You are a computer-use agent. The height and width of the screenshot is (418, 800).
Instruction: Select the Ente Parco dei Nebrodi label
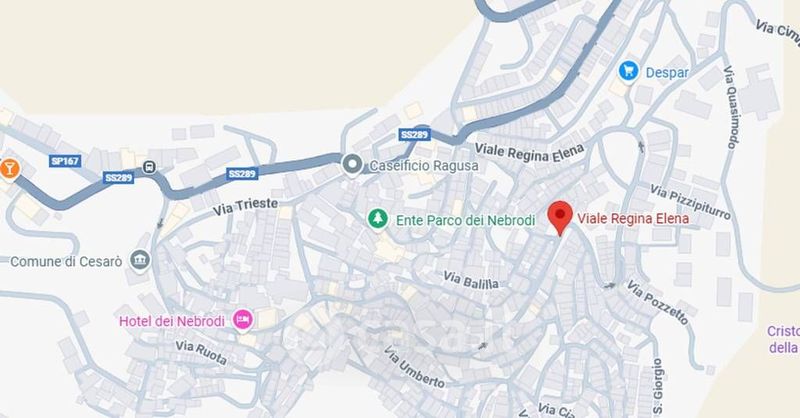coord(465,220)
